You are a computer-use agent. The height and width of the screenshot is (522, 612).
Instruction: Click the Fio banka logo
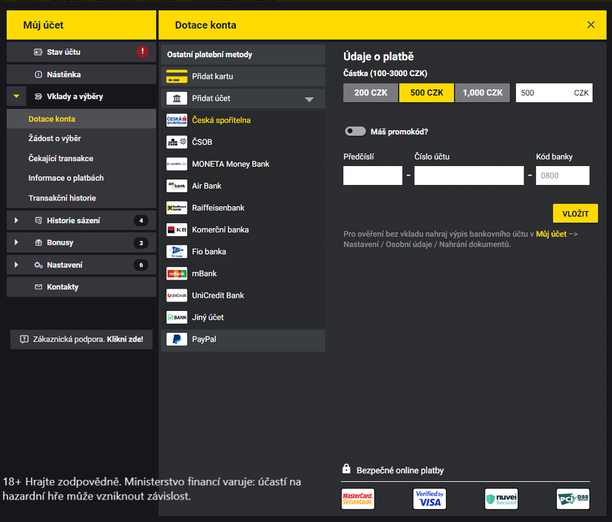tap(176, 251)
